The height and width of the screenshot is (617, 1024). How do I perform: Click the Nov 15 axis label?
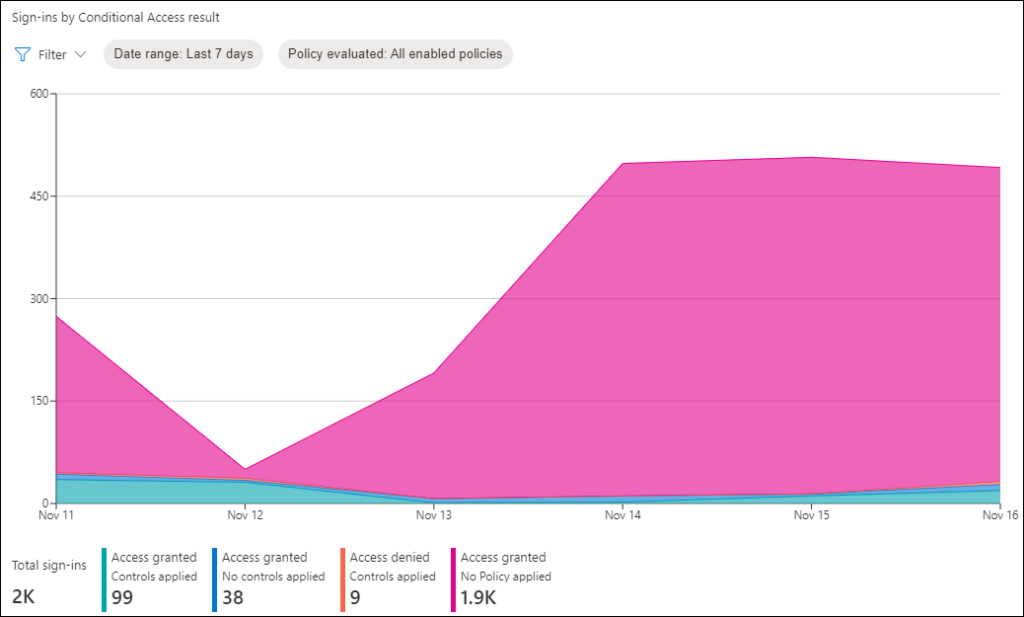pos(811,515)
